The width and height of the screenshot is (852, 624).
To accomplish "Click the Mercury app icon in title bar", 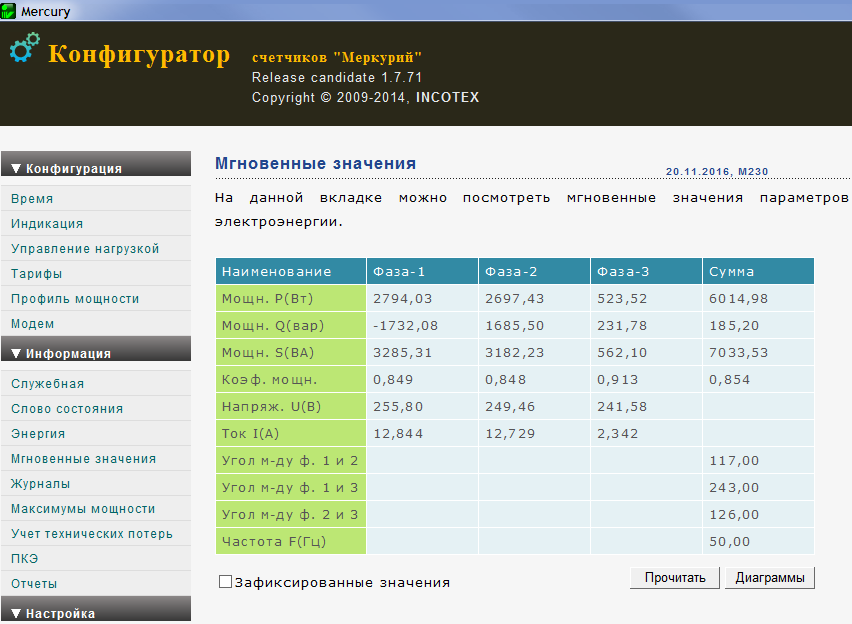I will click(8, 11).
